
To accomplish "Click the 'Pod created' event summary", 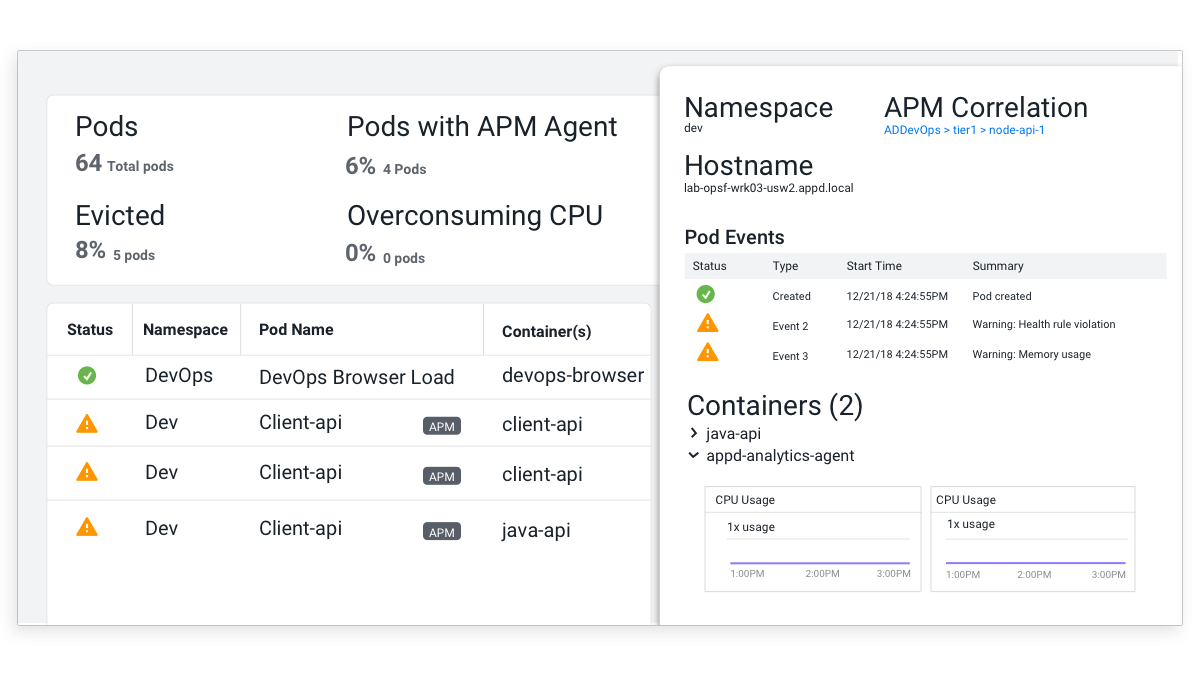I will tap(1002, 296).
